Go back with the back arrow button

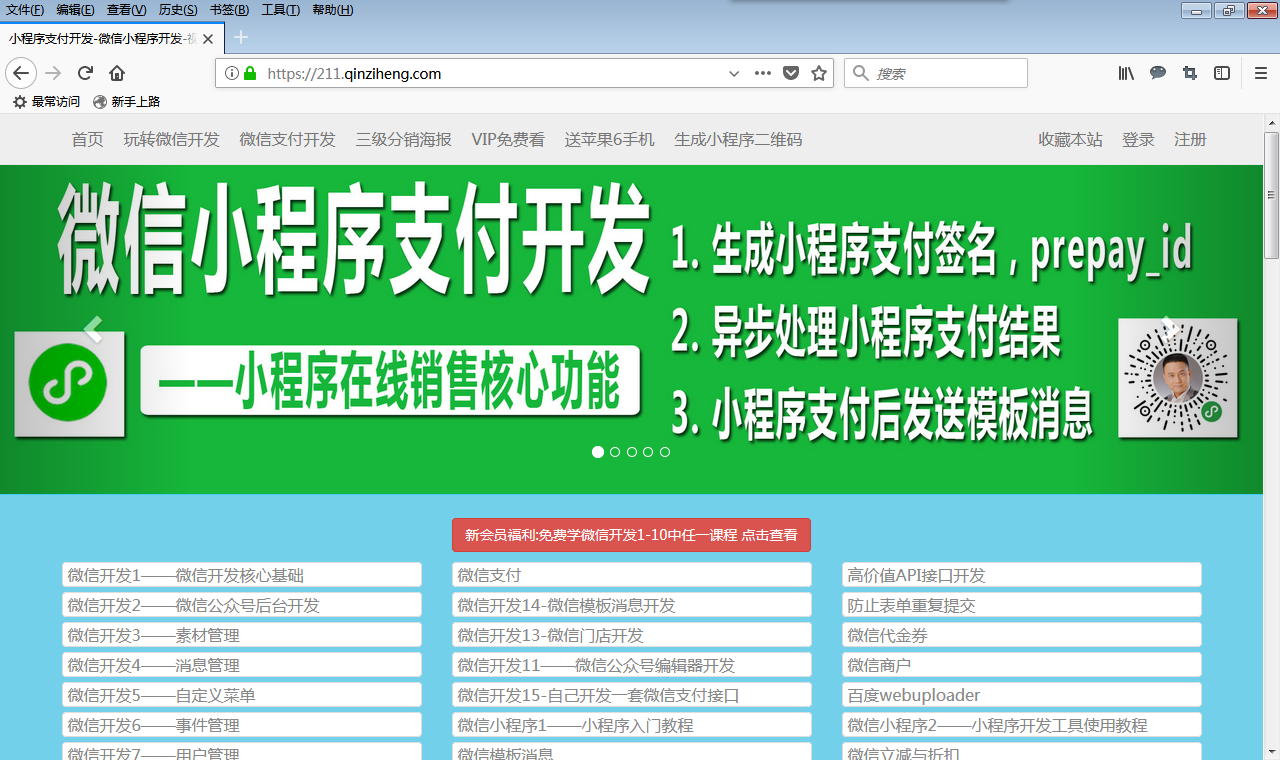[x=21, y=73]
